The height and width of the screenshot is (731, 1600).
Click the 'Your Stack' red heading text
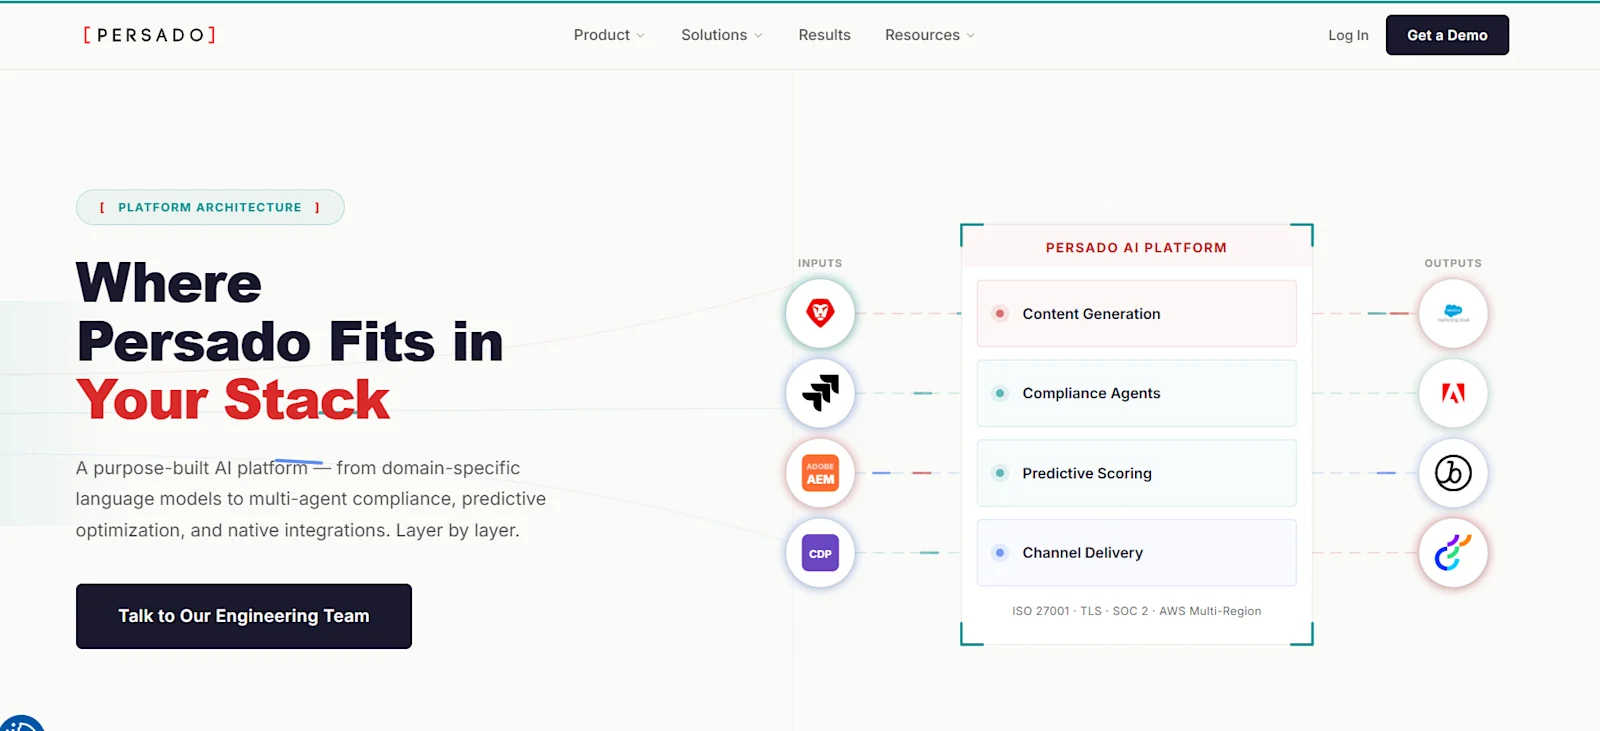click(233, 400)
